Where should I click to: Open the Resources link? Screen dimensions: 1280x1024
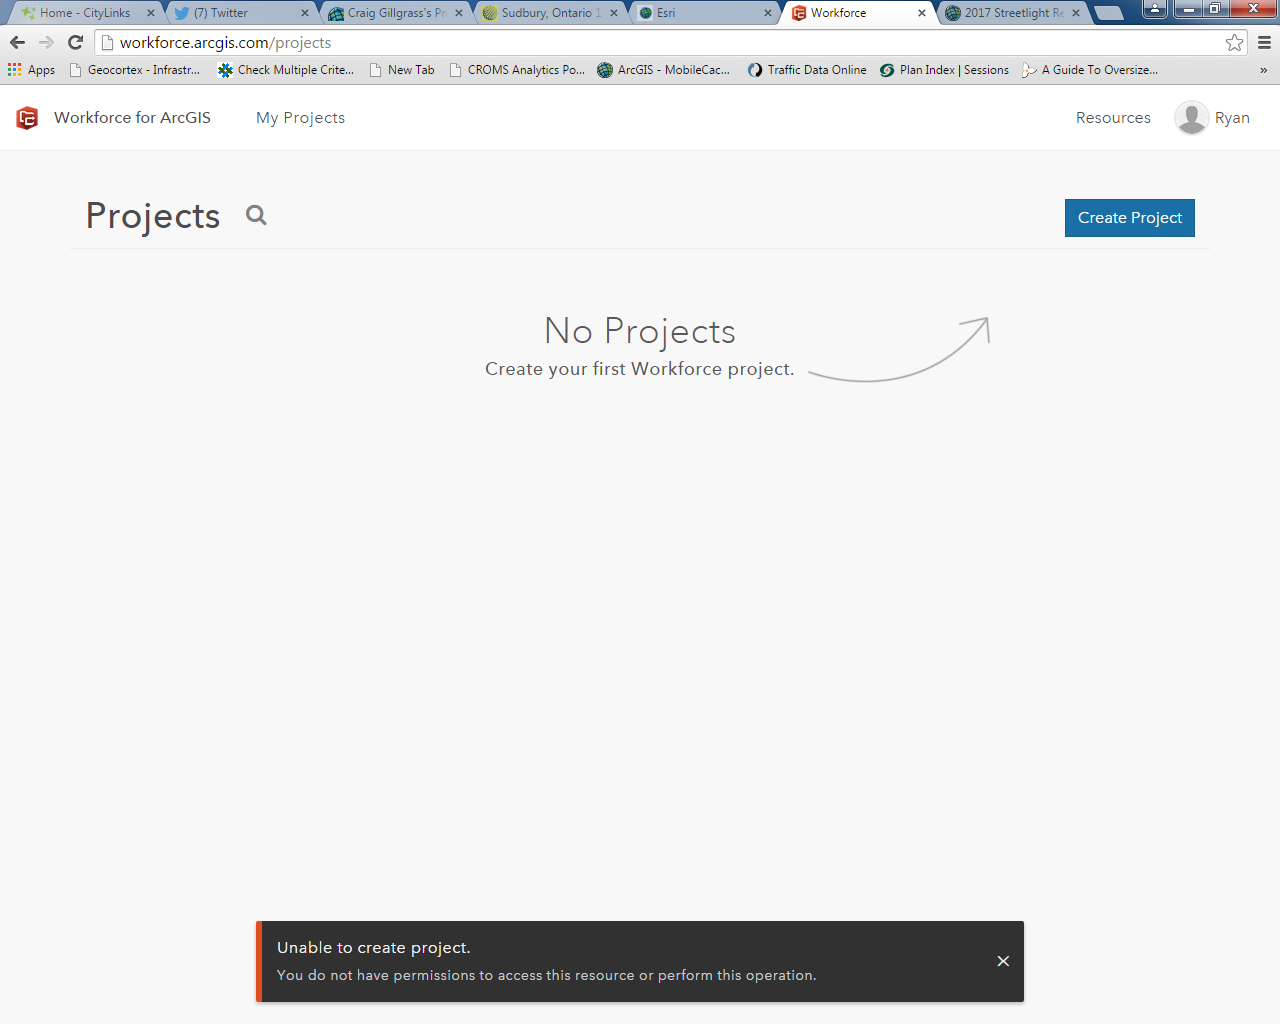coord(1113,118)
